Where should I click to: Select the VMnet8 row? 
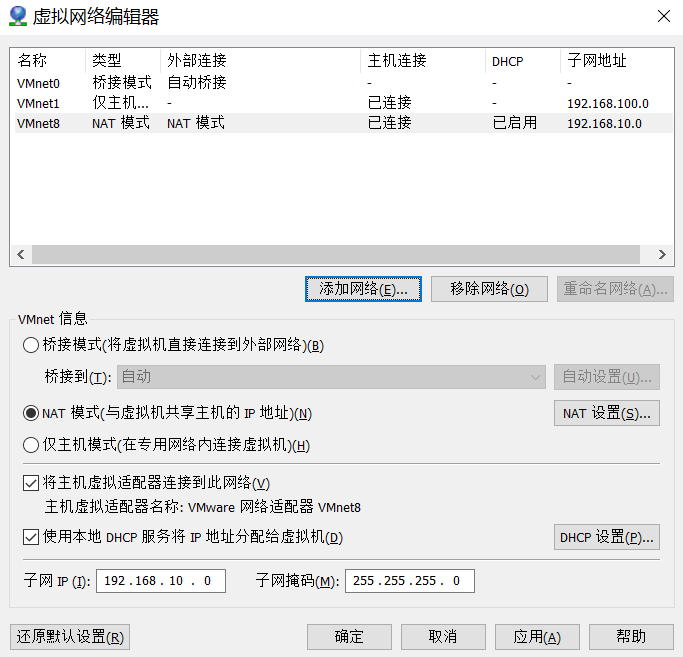(343, 123)
